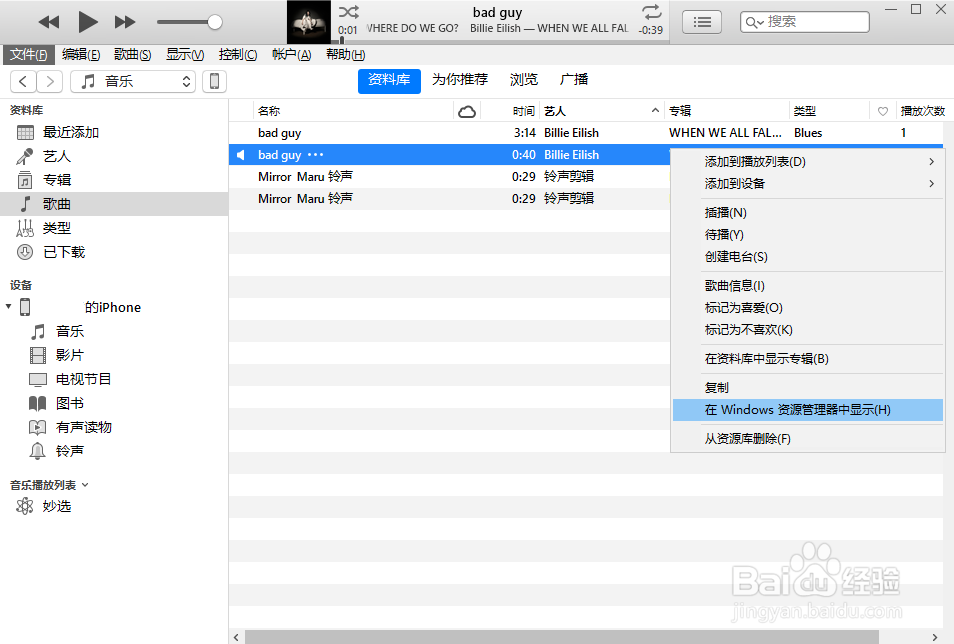Skip to next track with fast-forward button
954x644 pixels.
(125, 23)
